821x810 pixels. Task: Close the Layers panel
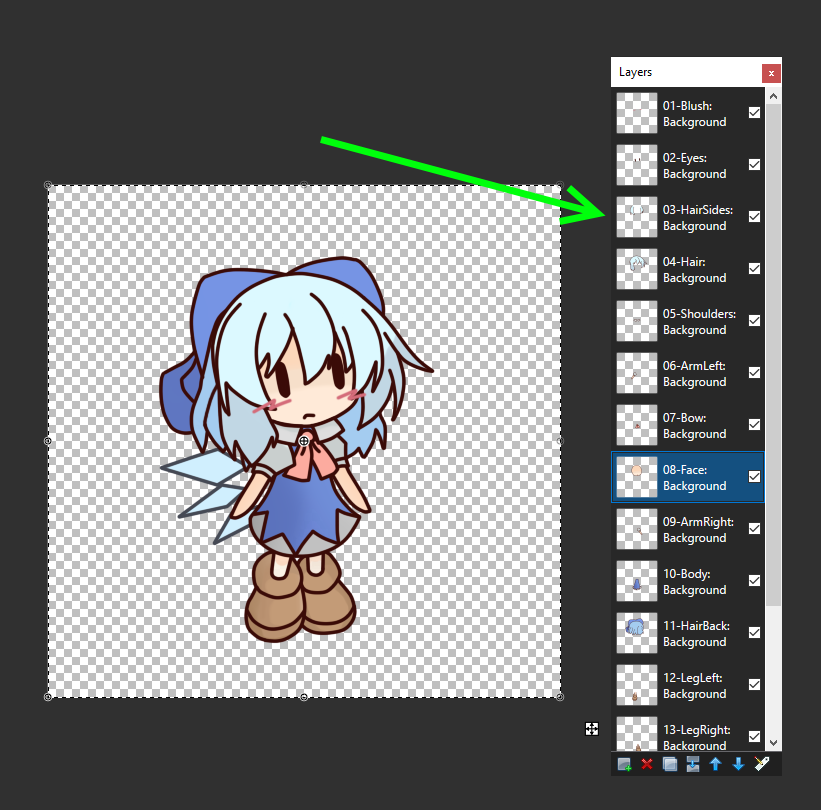771,74
